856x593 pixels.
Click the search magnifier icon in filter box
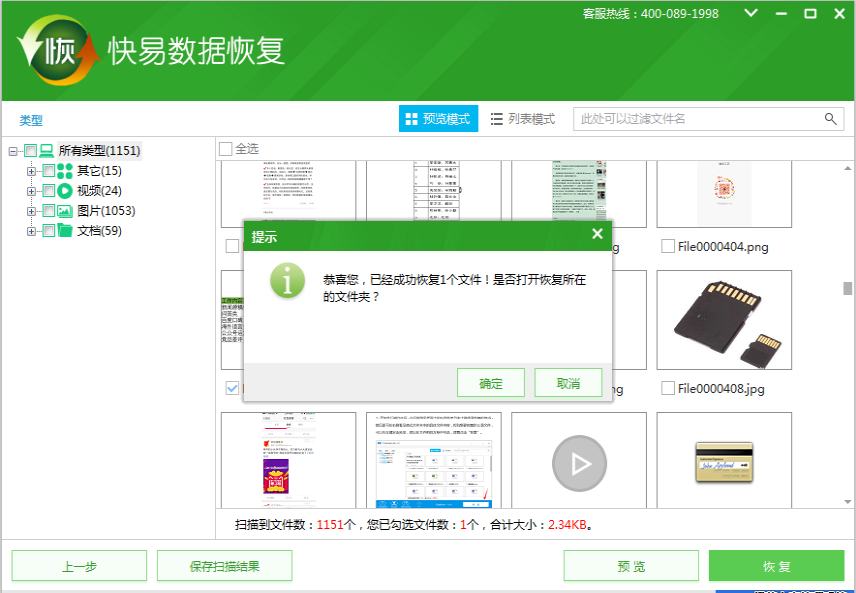(831, 119)
